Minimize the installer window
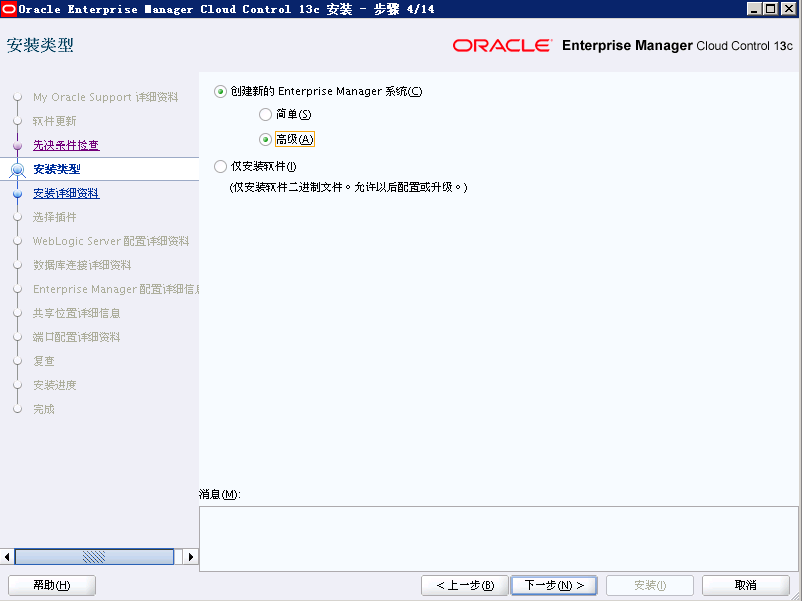Screen dimensions: 802x601 pos(754,9)
